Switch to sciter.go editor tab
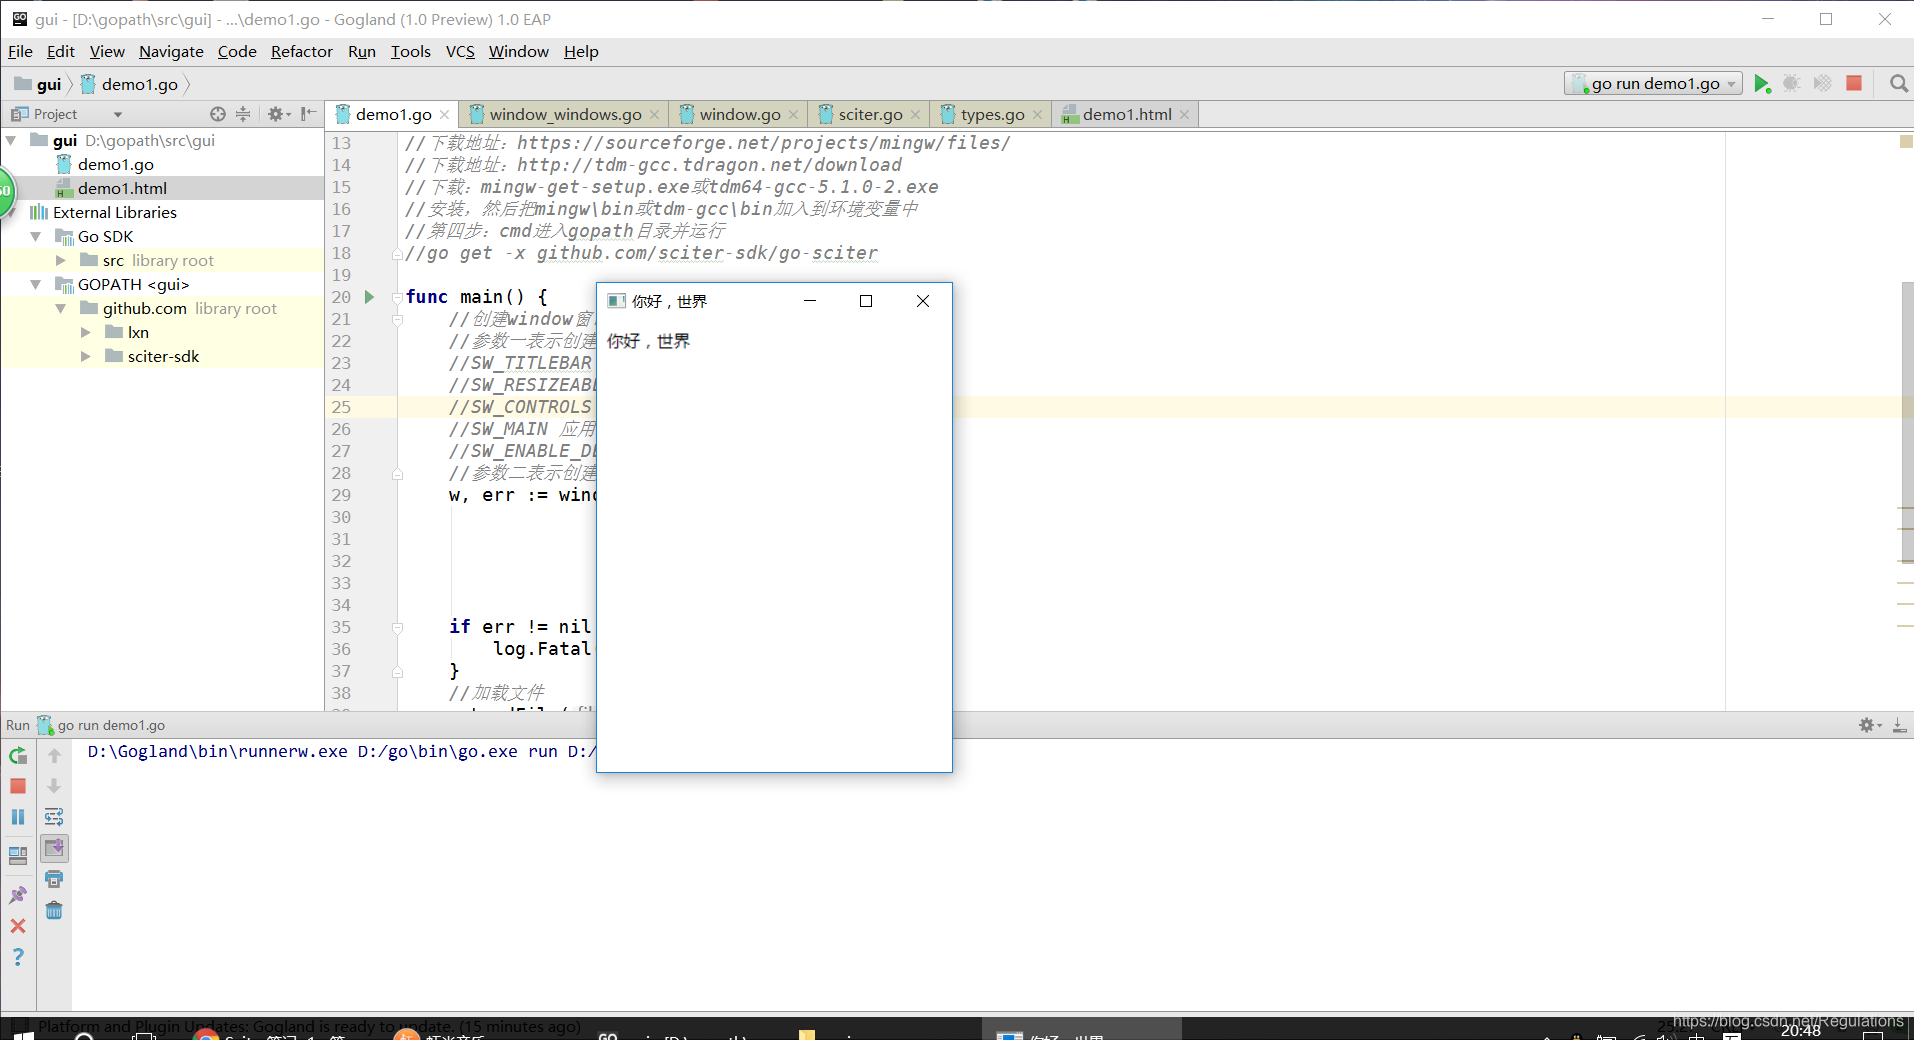This screenshot has width=1914, height=1040. pyautogui.click(x=870, y=114)
